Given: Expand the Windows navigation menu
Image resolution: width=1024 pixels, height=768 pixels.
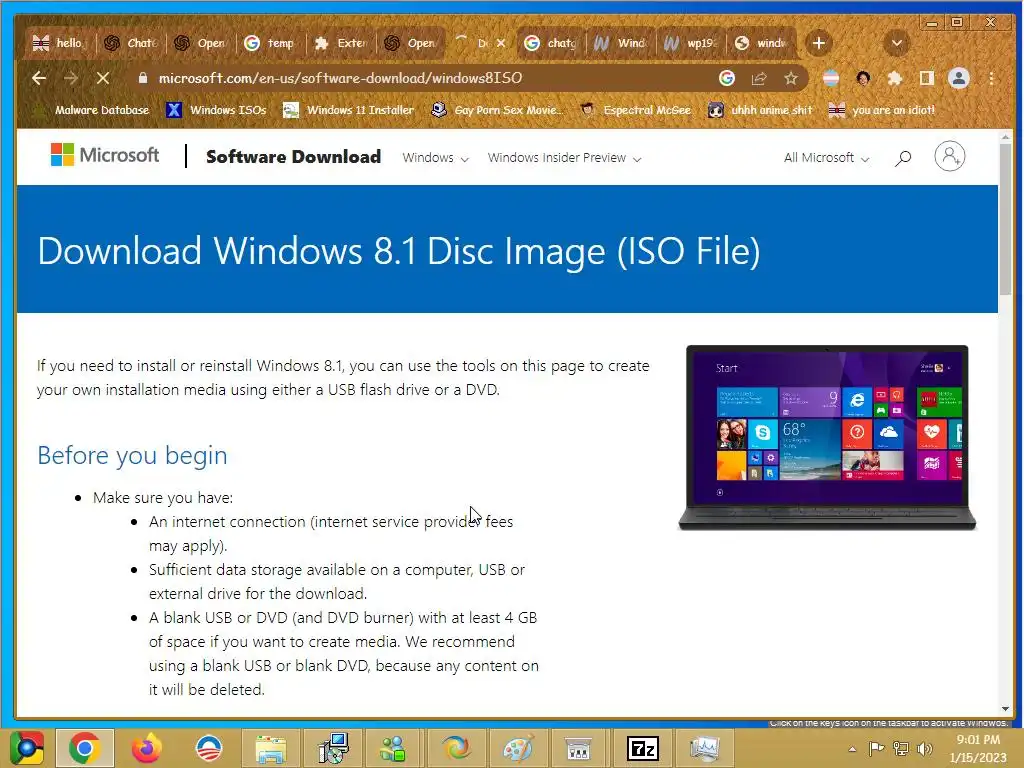Looking at the screenshot, I should pos(436,158).
